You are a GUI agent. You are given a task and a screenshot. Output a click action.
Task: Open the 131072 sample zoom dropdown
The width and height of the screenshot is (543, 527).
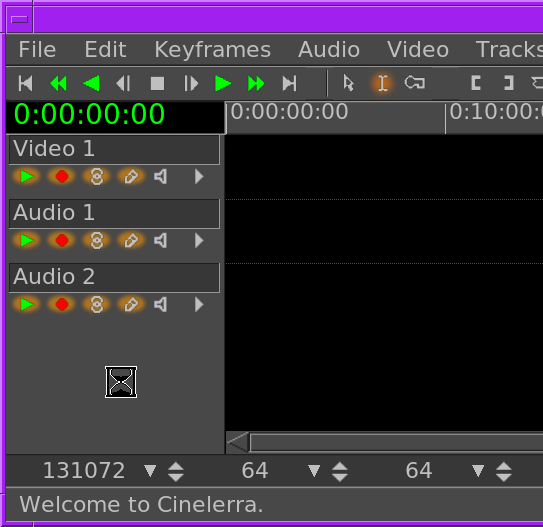pyautogui.click(x=150, y=471)
